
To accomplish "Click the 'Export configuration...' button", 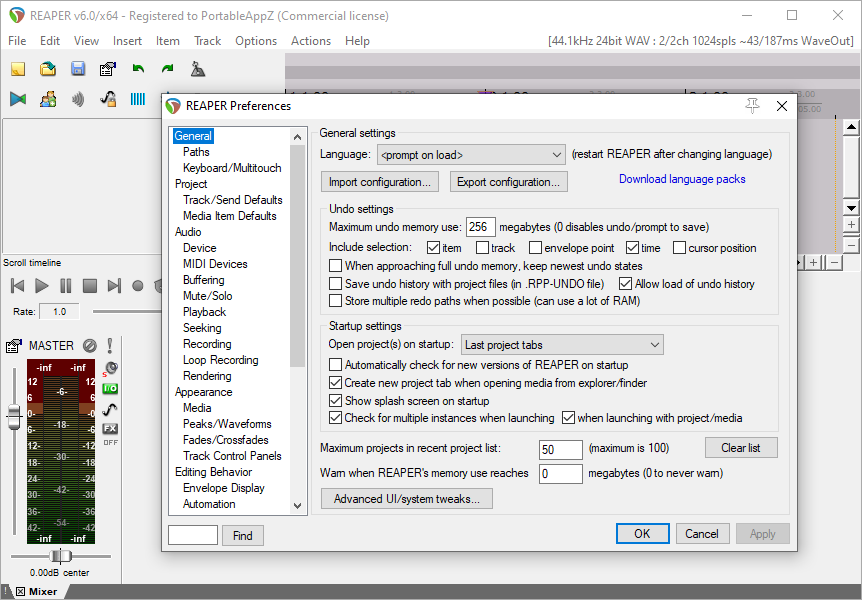I will coord(509,182).
